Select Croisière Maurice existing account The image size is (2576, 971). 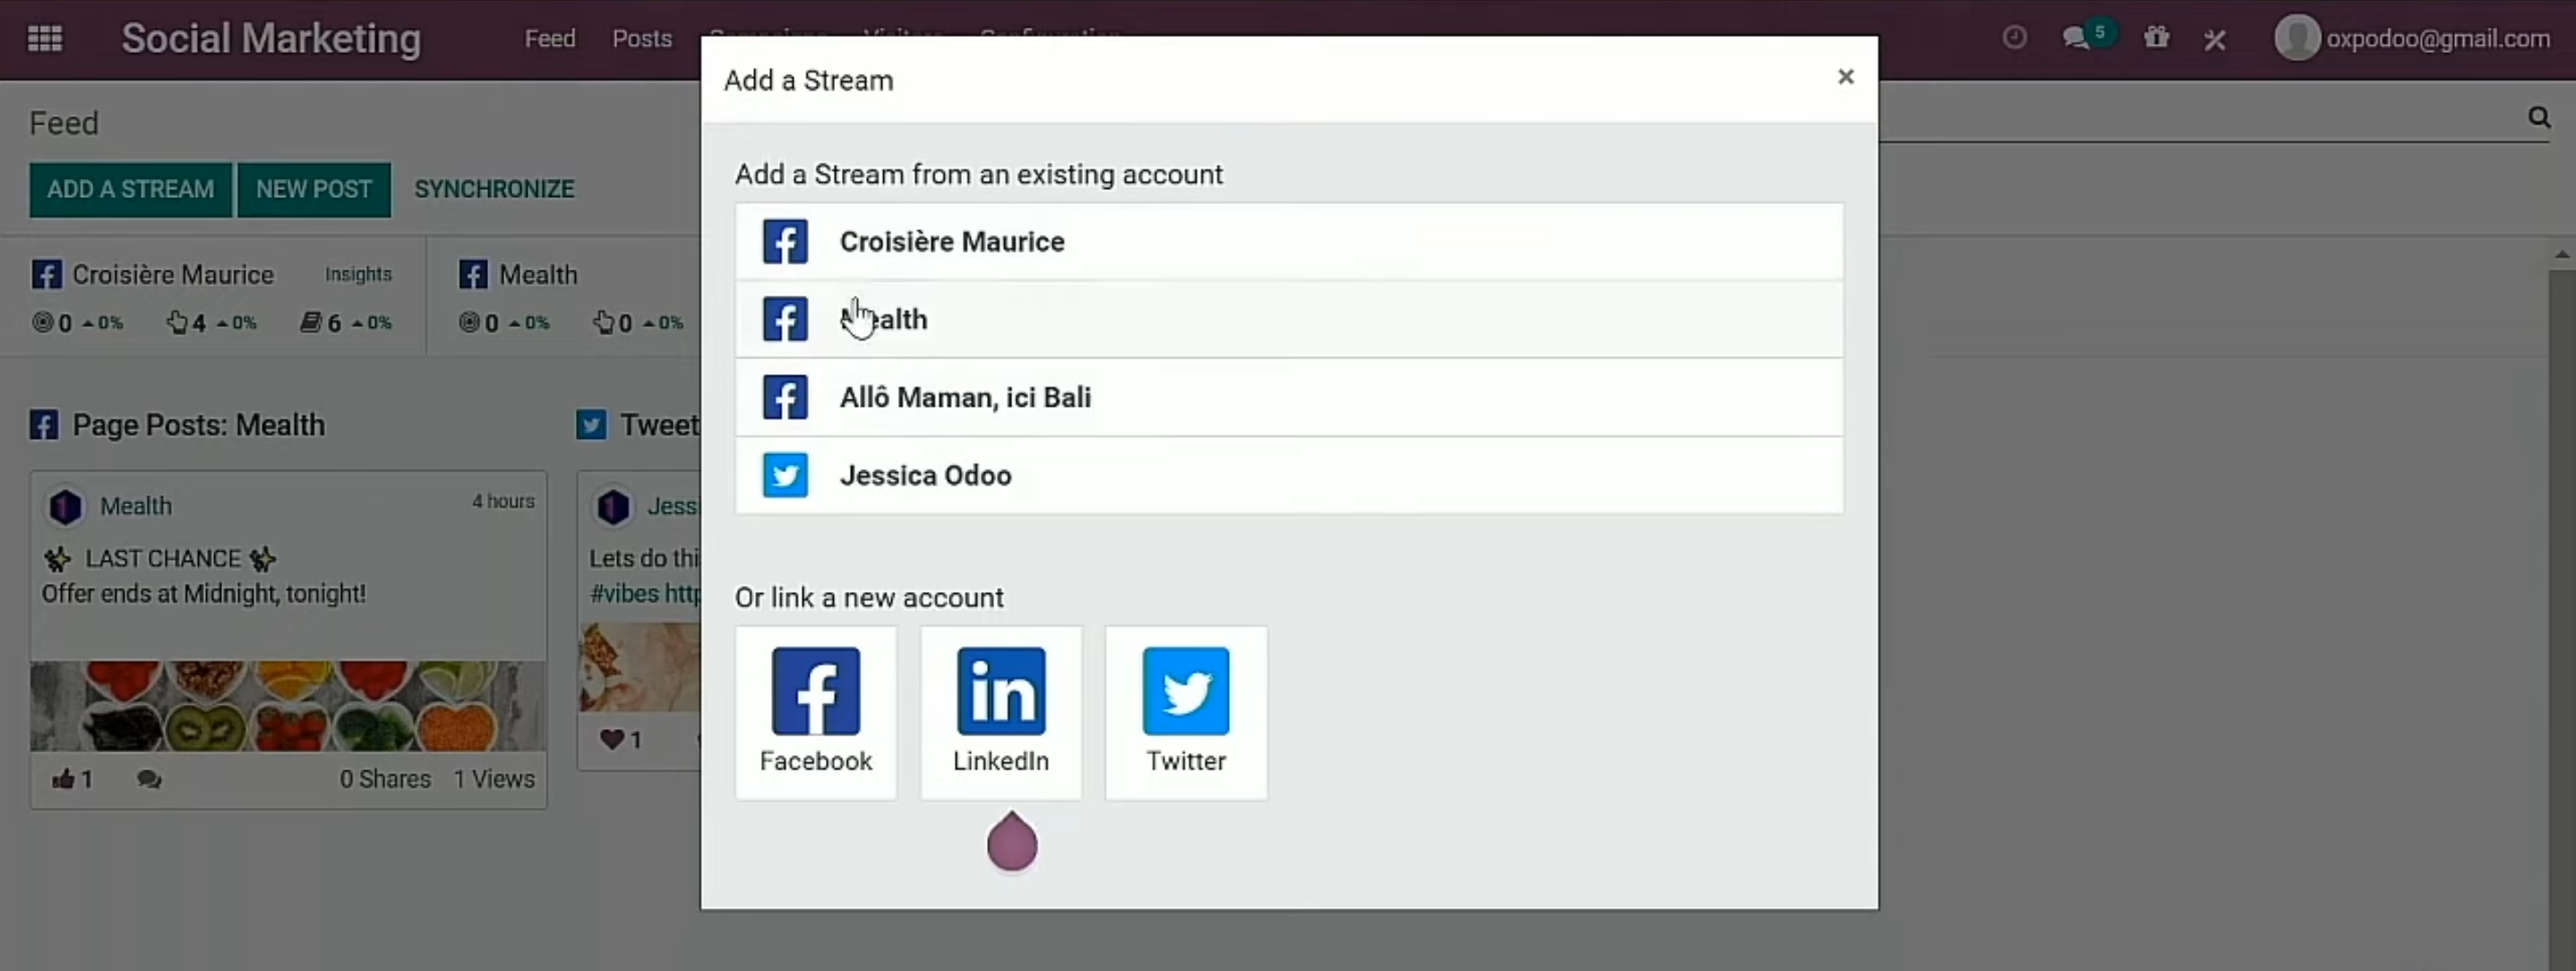pos(1288,242)
